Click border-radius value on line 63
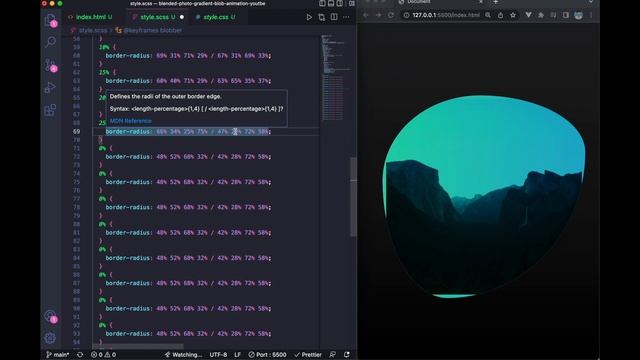 (x=213, y=81)
